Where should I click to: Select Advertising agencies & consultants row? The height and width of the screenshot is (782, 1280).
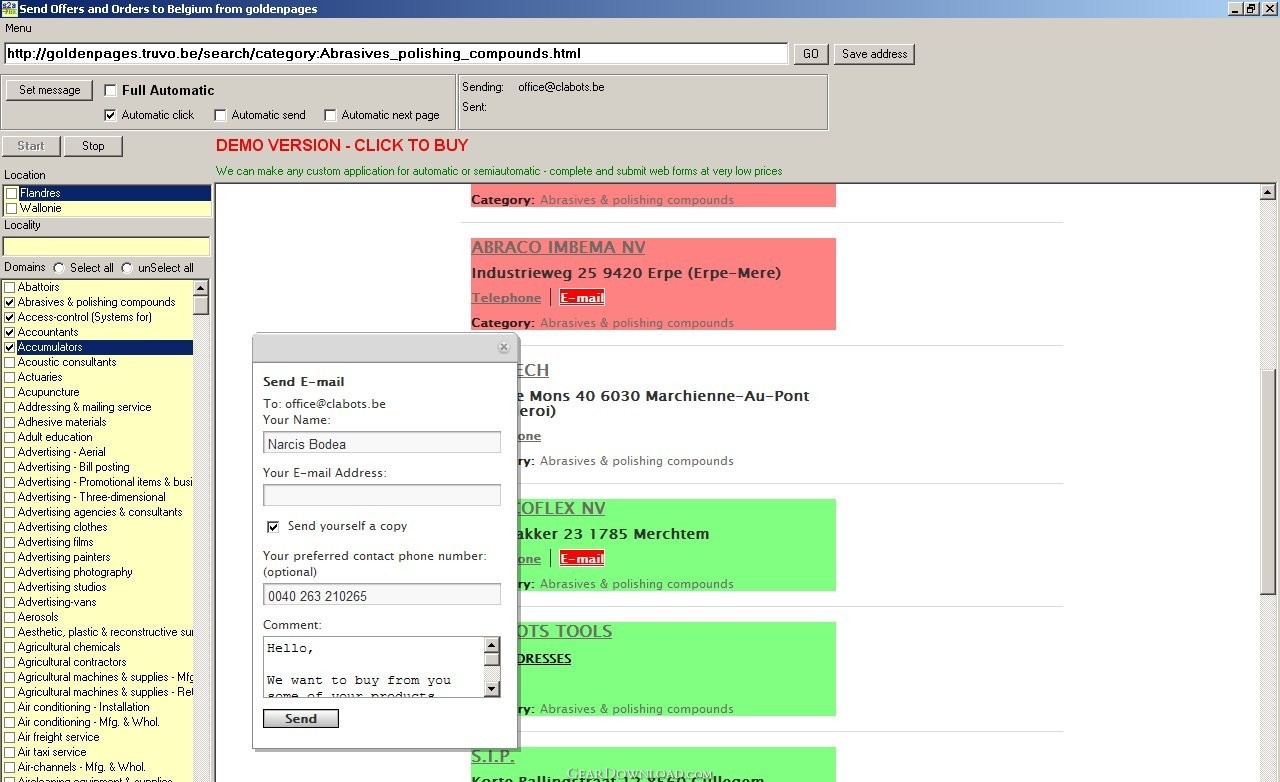click(x=98, y=512)
